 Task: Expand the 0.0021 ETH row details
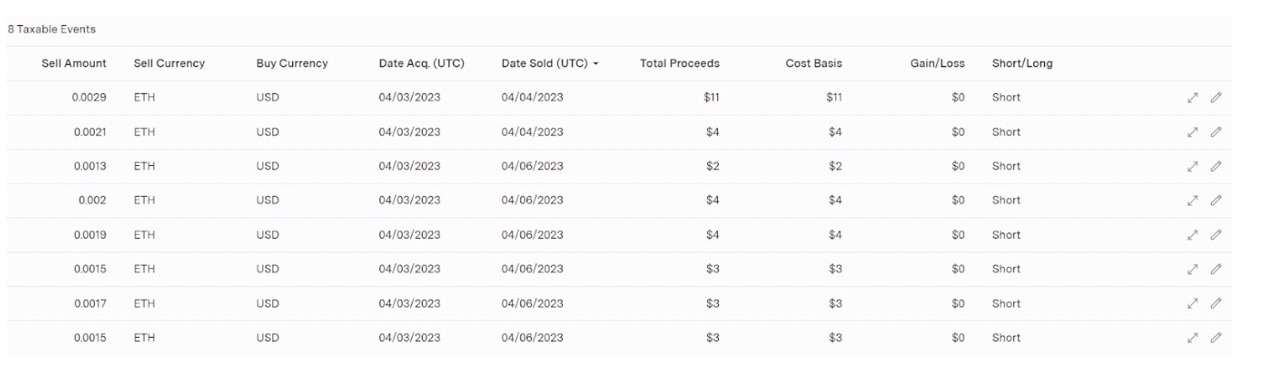1193,132
